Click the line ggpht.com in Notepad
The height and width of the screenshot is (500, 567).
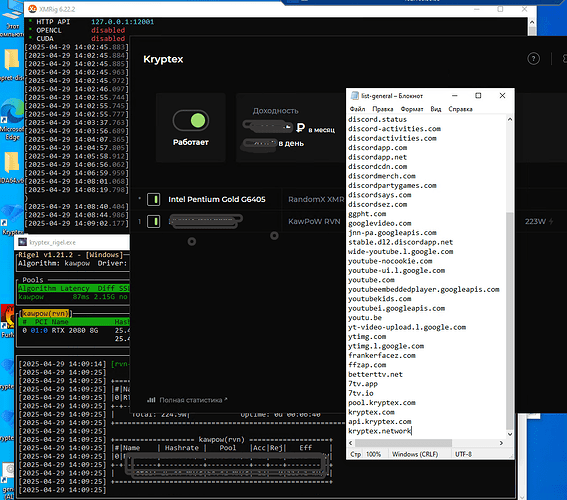(x=367, y=214)
